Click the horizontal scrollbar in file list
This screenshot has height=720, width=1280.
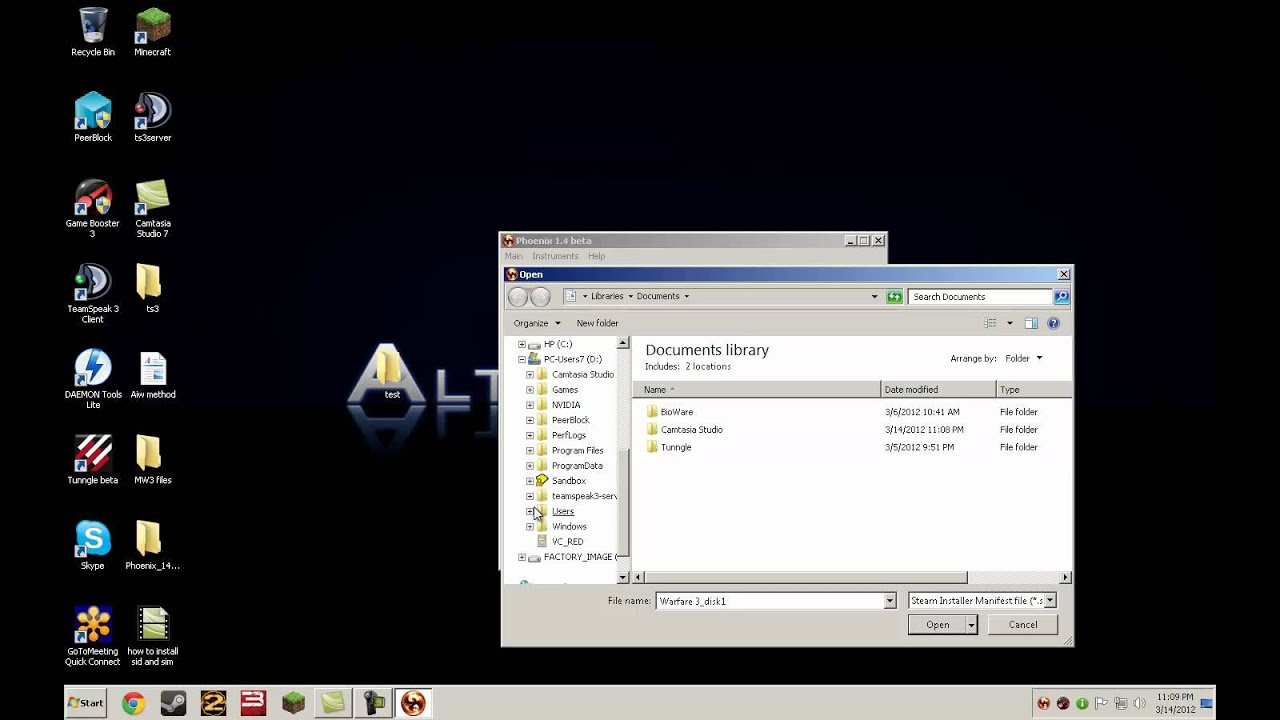806,577
